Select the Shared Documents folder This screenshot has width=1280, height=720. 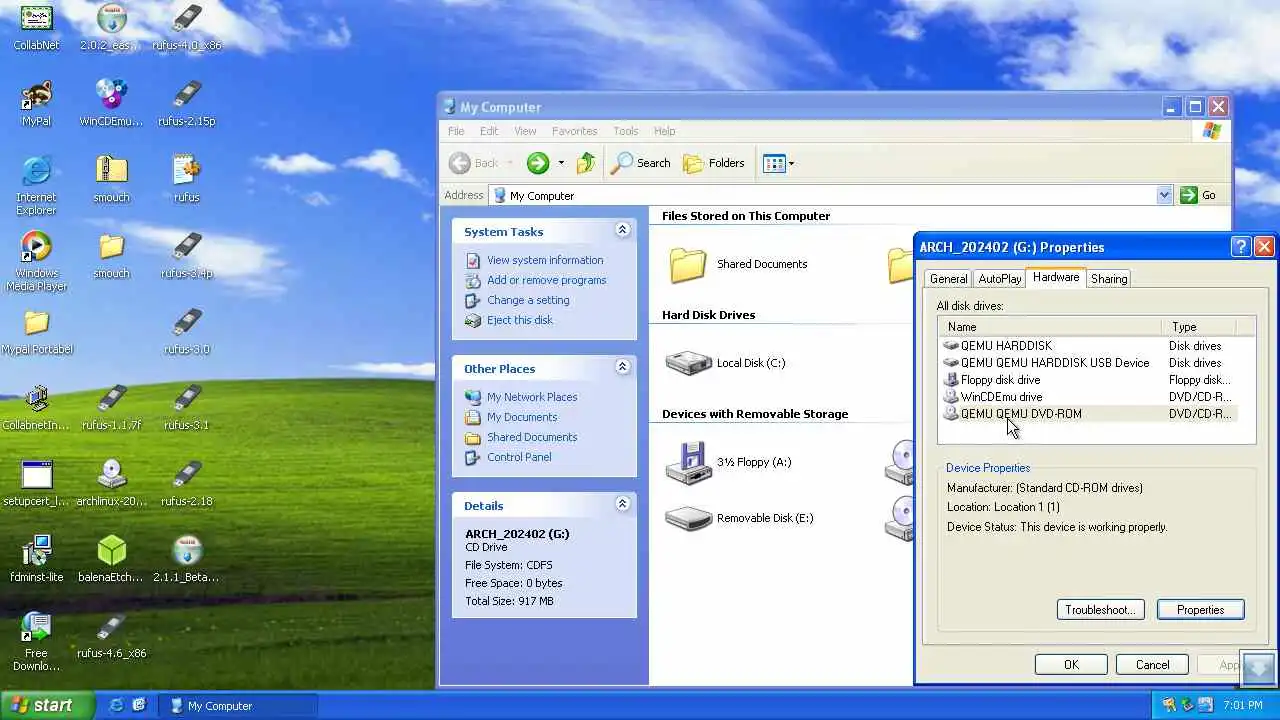pyautogui.click(x=738, y=264)
